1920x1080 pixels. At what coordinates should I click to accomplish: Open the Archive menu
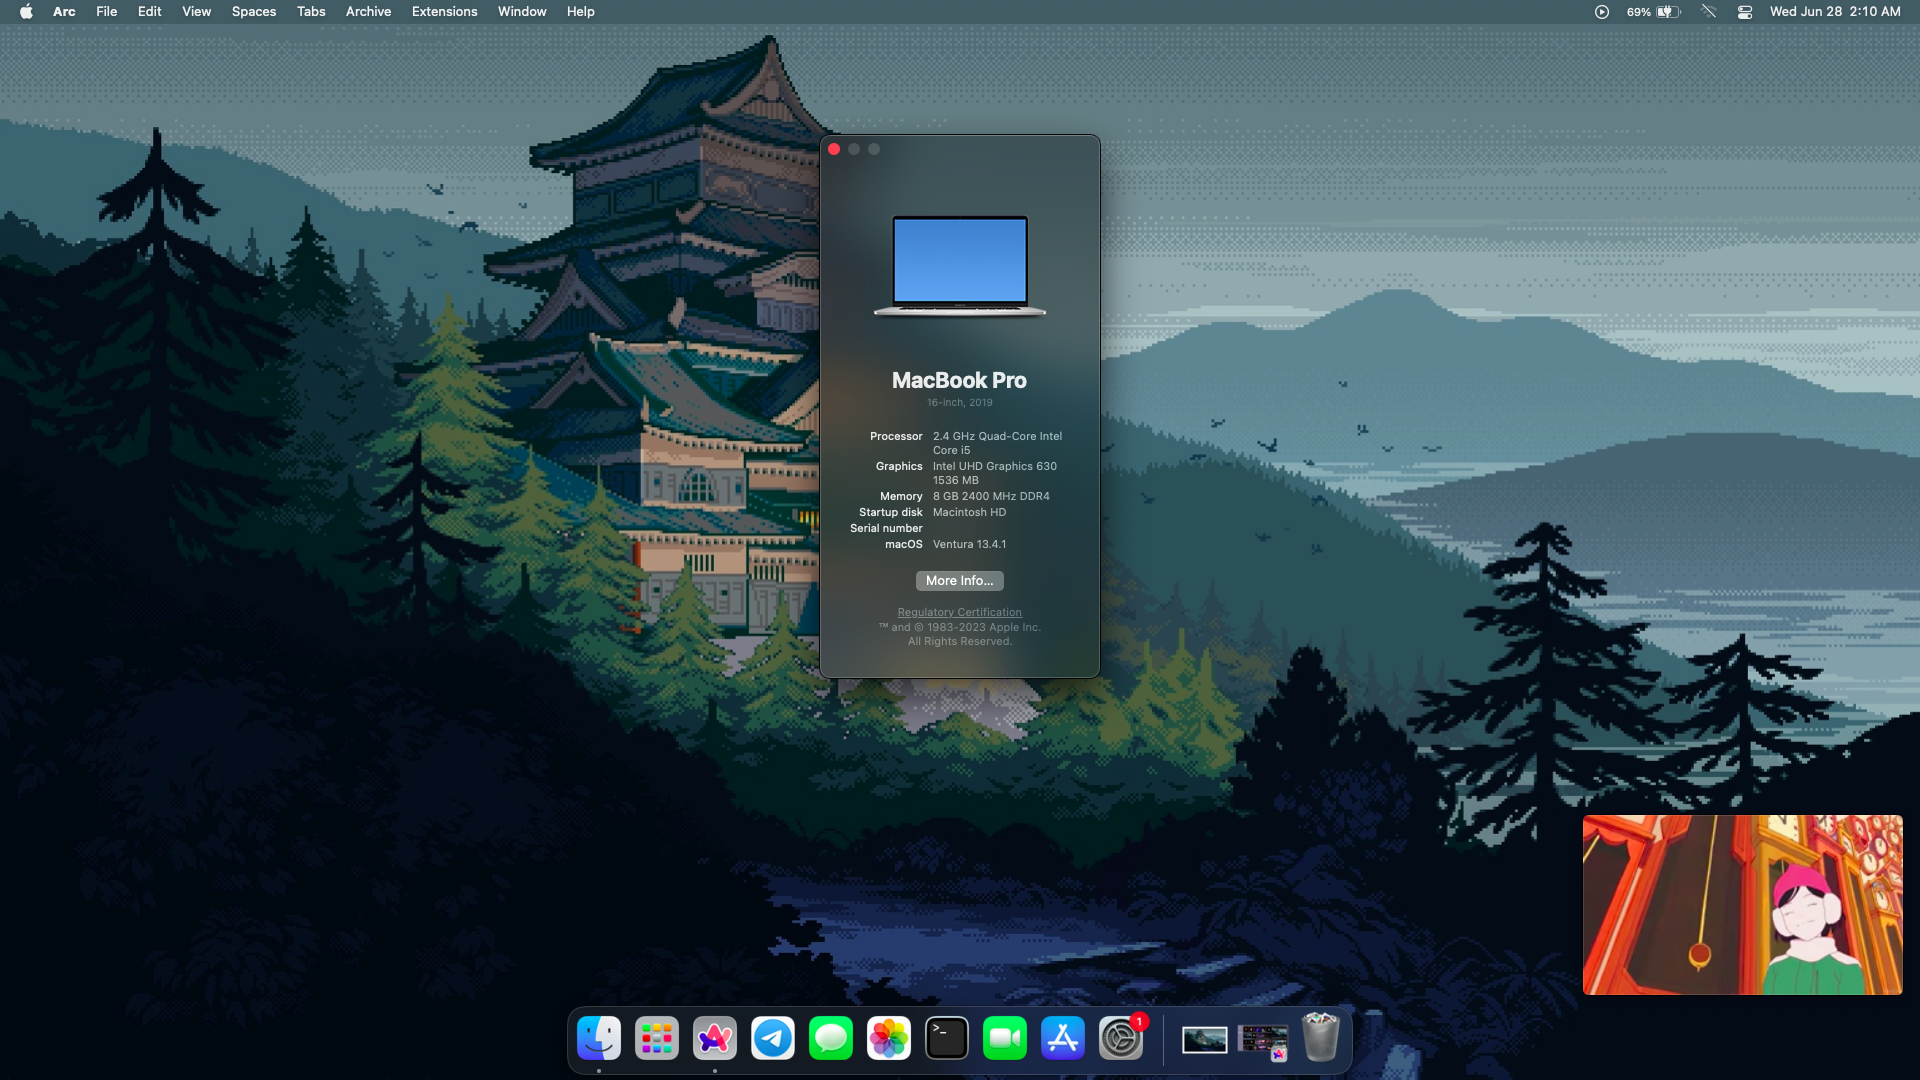point(369,12)
